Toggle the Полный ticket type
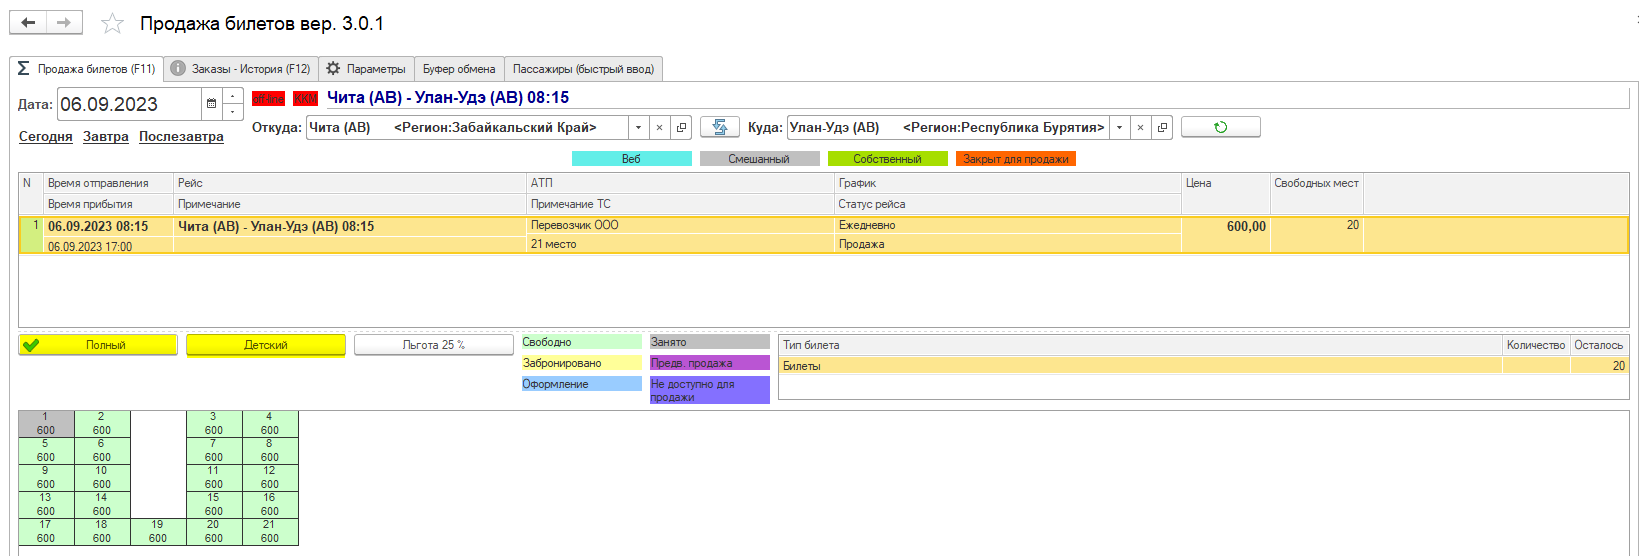Screen dimensions: 1639x556 coord(98,345)
